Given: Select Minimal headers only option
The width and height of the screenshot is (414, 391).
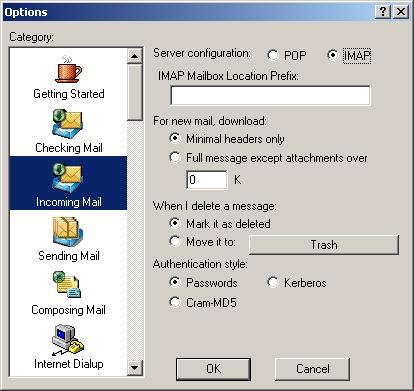Looking at the screenshot, I should pyautogui.click(x=175, y=138).
